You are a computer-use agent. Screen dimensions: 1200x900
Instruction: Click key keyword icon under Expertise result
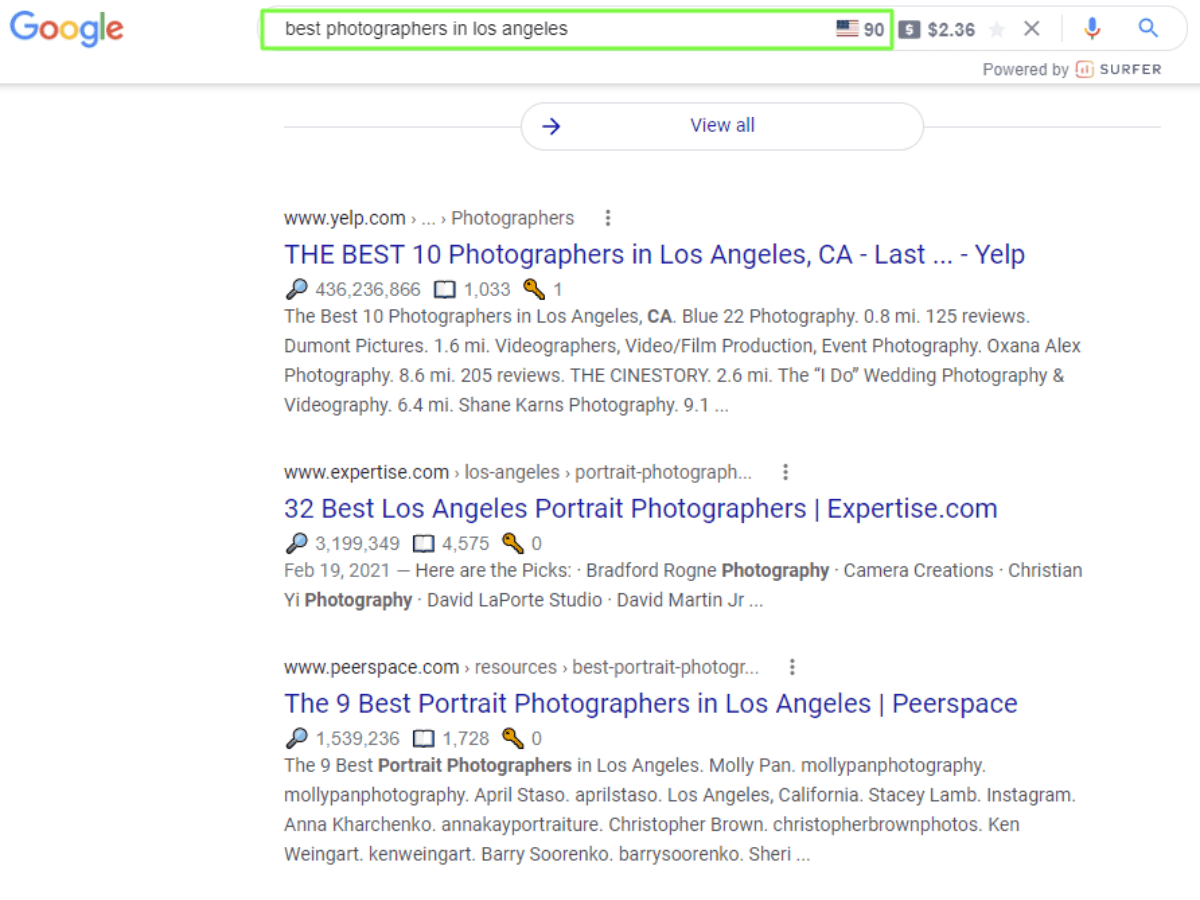513,544
